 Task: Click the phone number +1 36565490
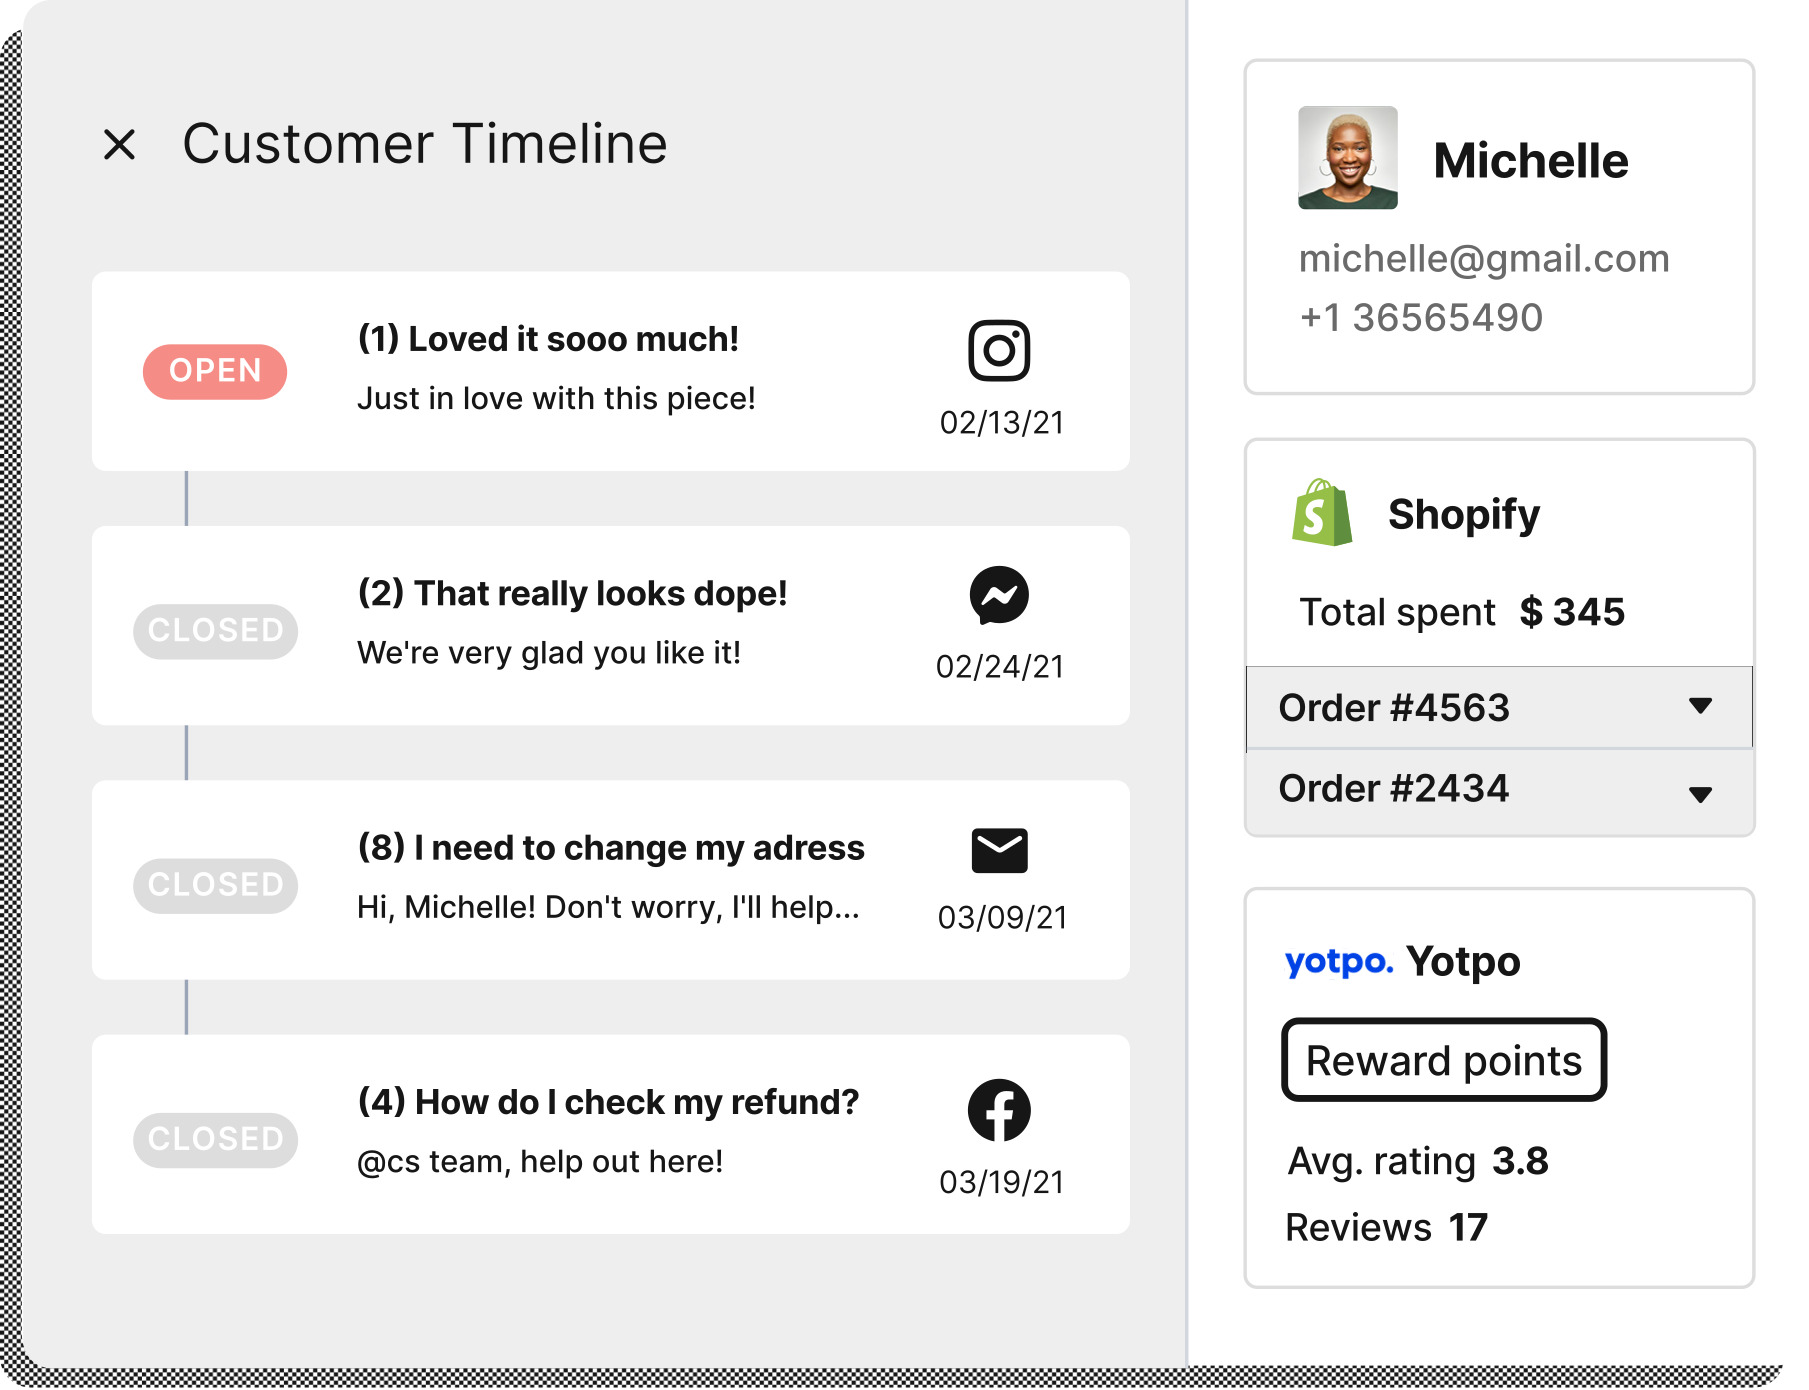tap(1420, 318)
